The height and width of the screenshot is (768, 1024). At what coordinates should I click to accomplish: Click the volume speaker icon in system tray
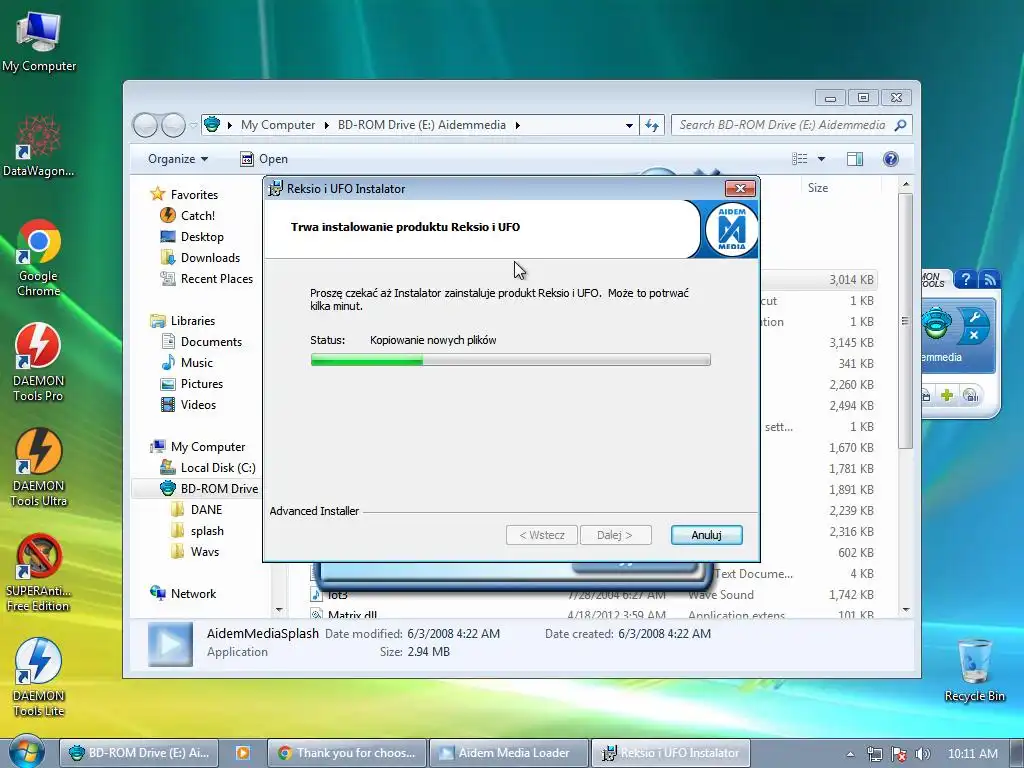922,754
